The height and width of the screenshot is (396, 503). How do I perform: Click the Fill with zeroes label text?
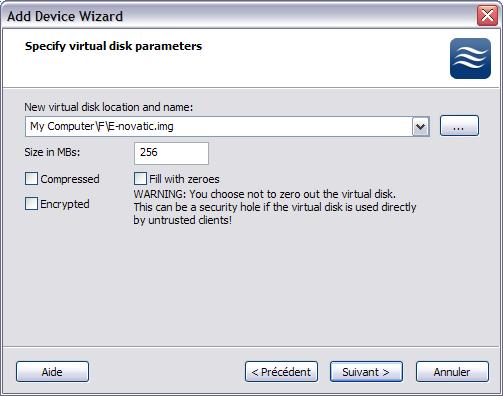pyautogui.click(x=184, y=179)
